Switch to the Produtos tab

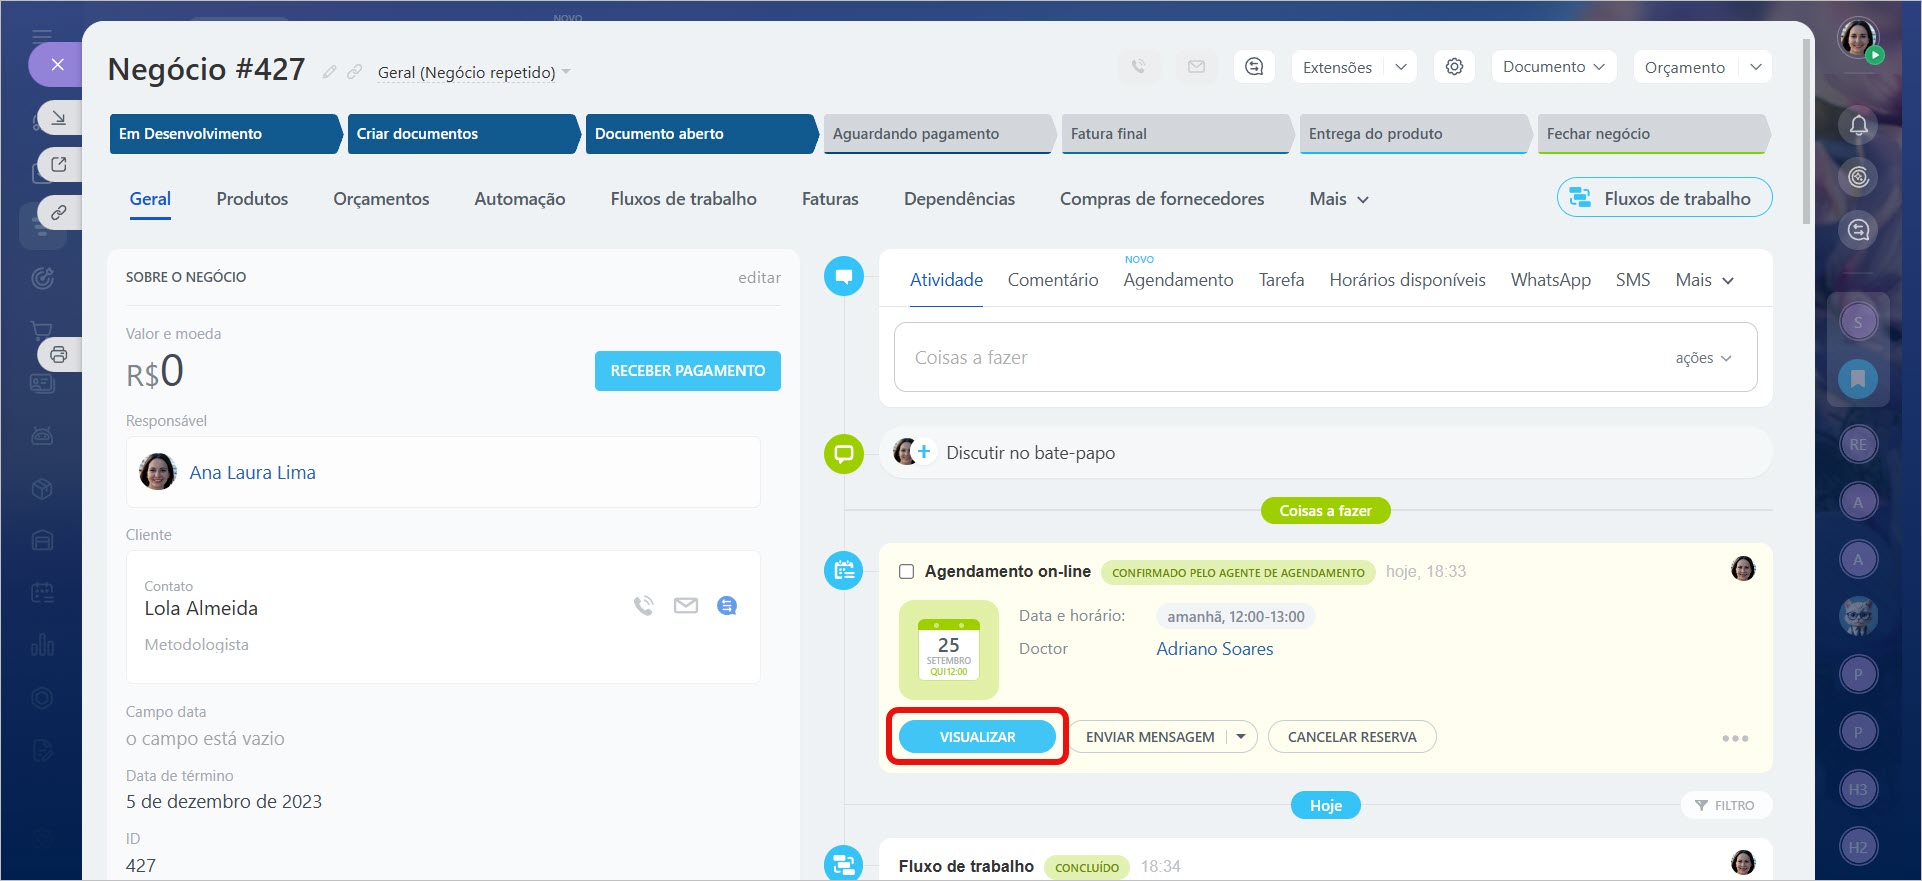coord(252,199)
